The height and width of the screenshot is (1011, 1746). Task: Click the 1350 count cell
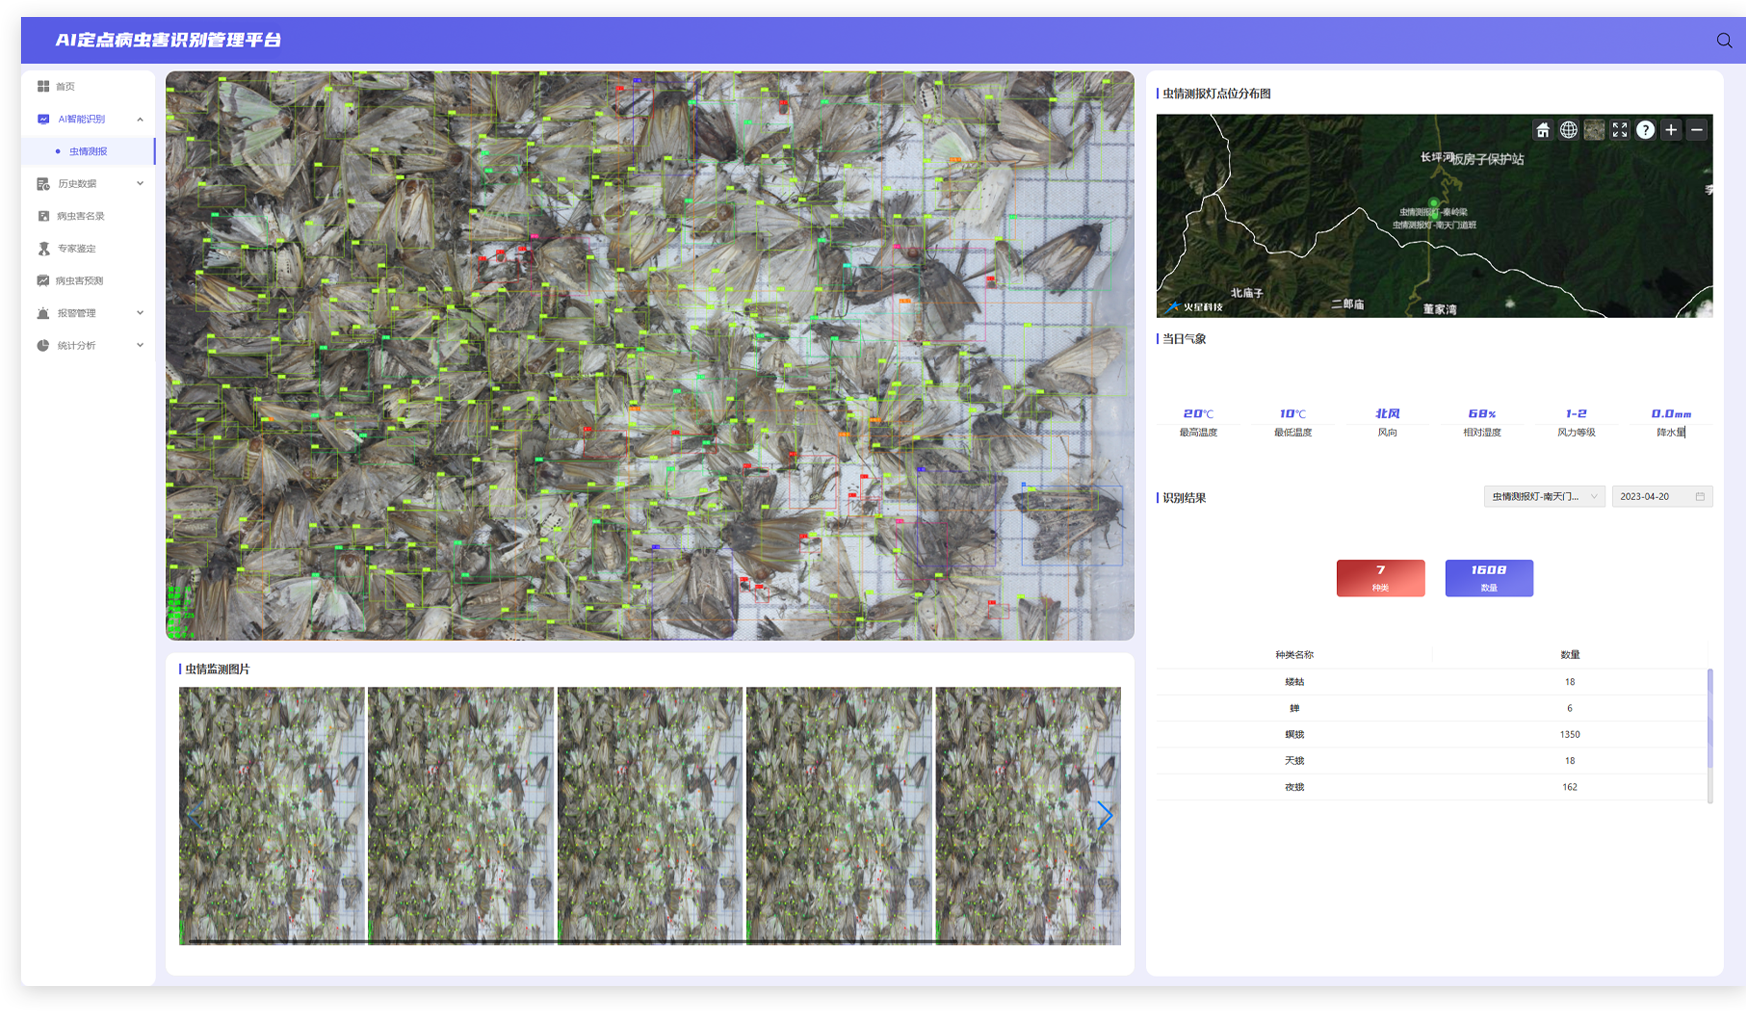[x=1570, y=735]
